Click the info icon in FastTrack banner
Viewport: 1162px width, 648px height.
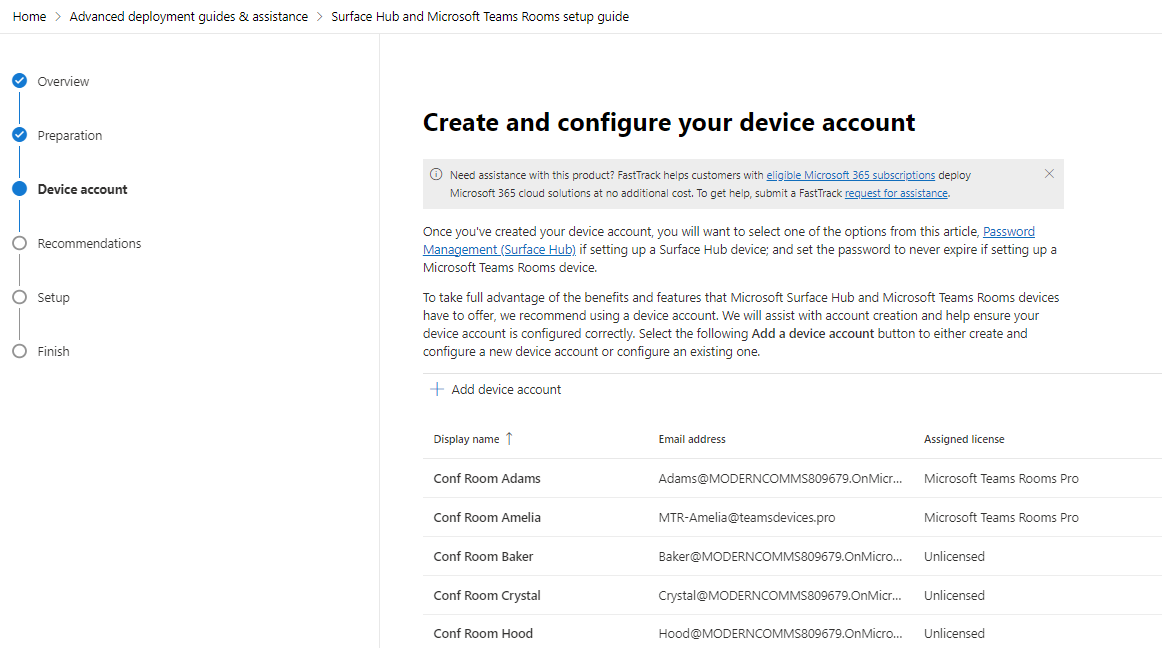point(436,174)
